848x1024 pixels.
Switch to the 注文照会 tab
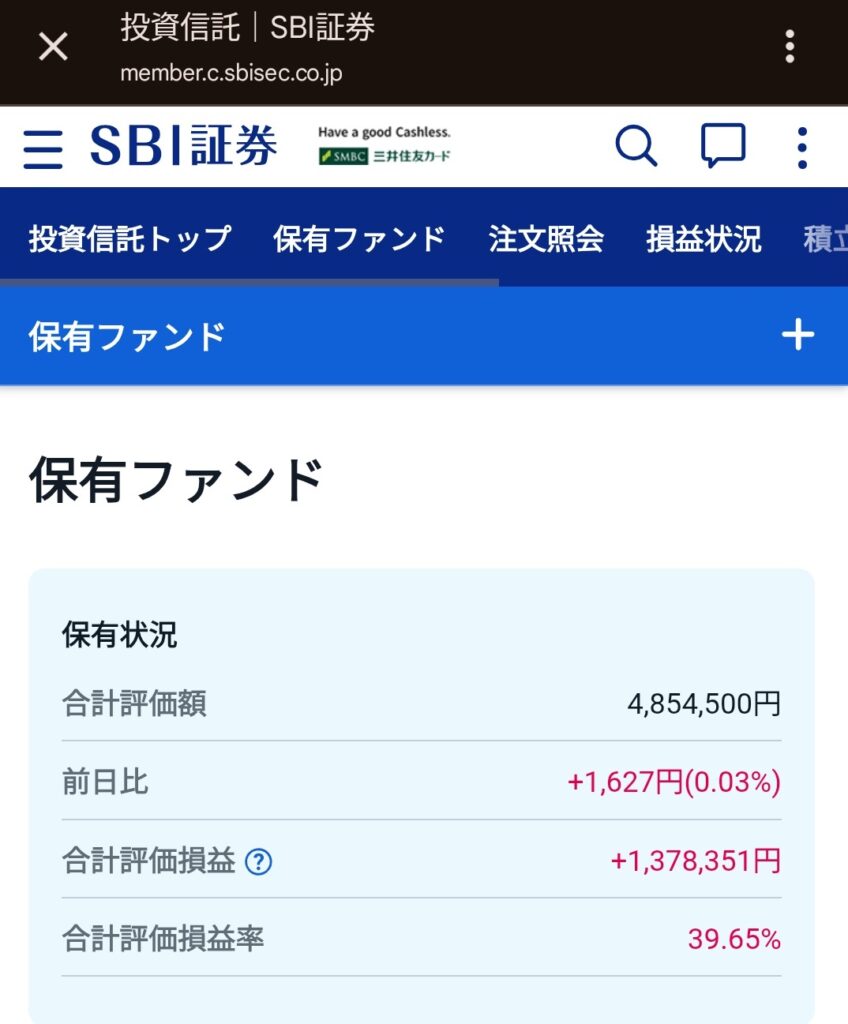(x=546, y=239)
